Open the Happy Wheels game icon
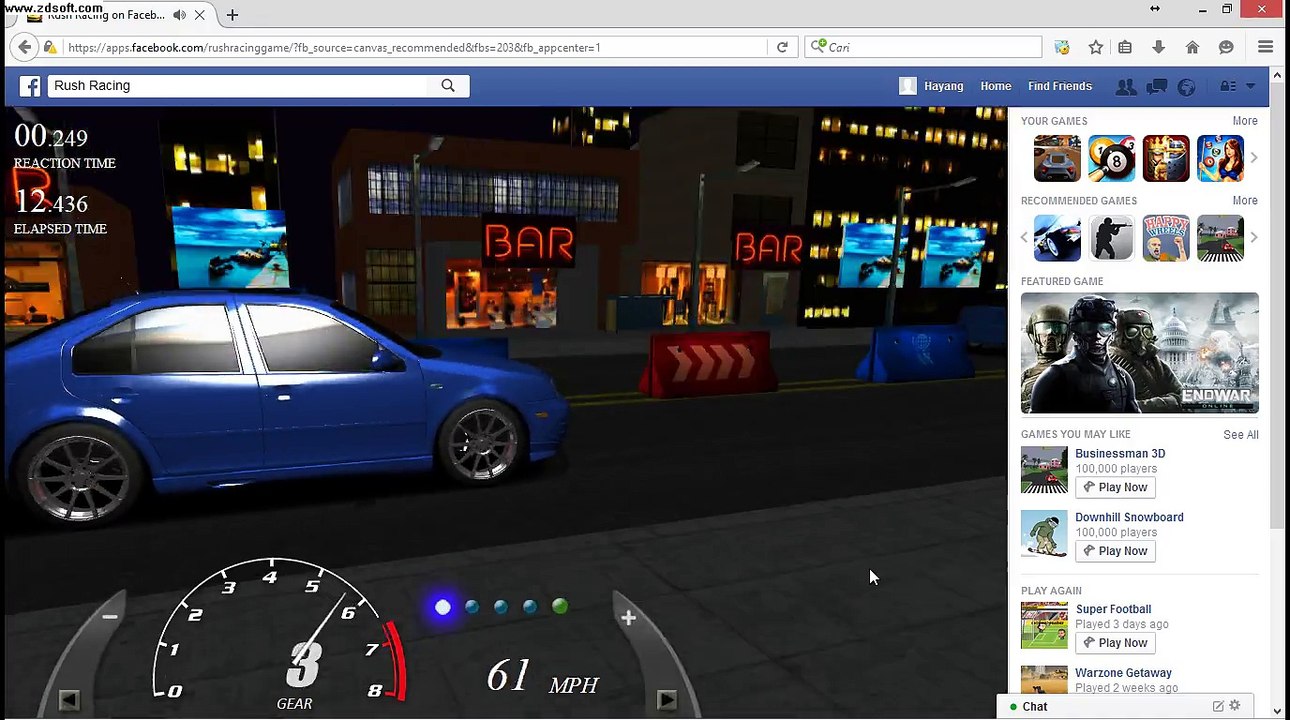 click(x=1166, y=238)
